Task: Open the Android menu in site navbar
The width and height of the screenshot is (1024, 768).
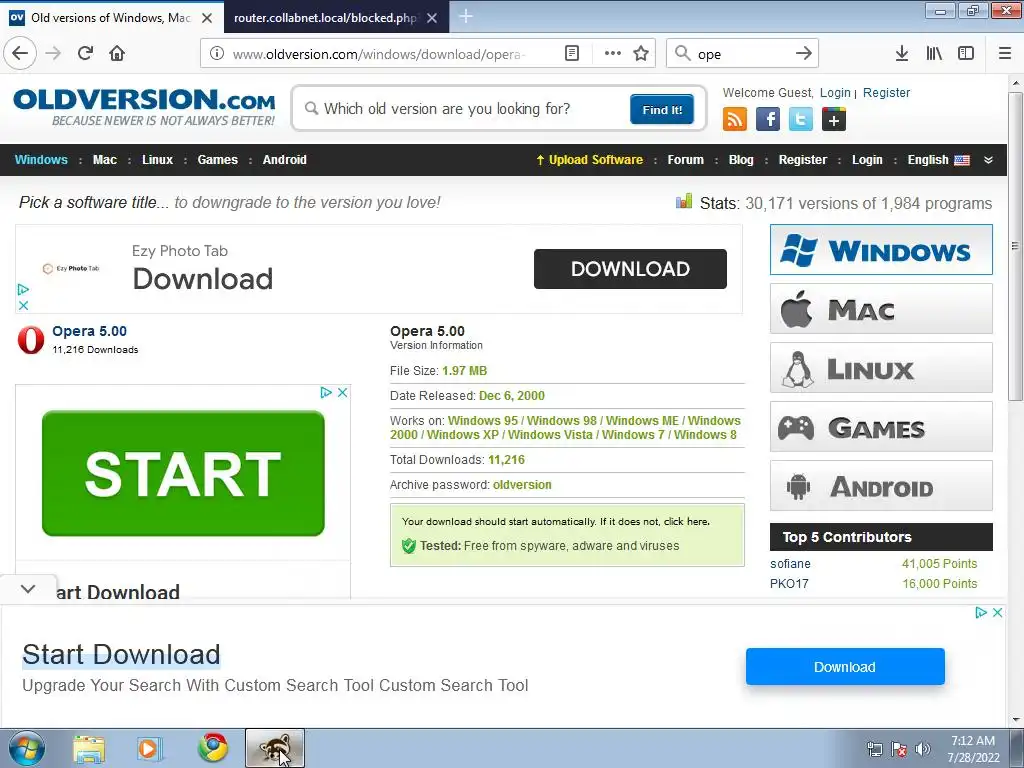Action: [284, 160]
